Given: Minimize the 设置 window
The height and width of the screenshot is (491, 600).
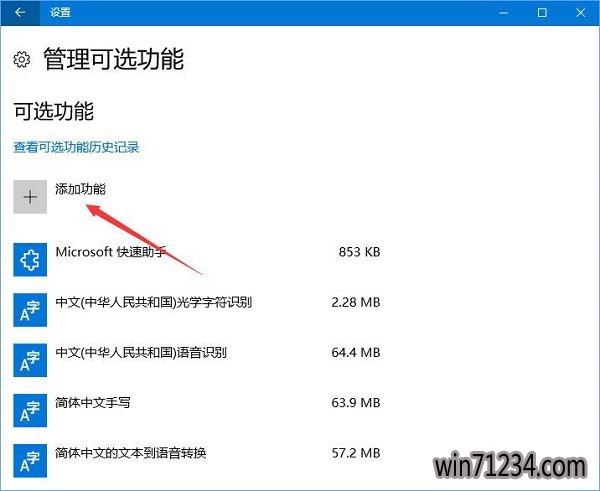Looking at the screenshot, I should (x=504, y=13).
